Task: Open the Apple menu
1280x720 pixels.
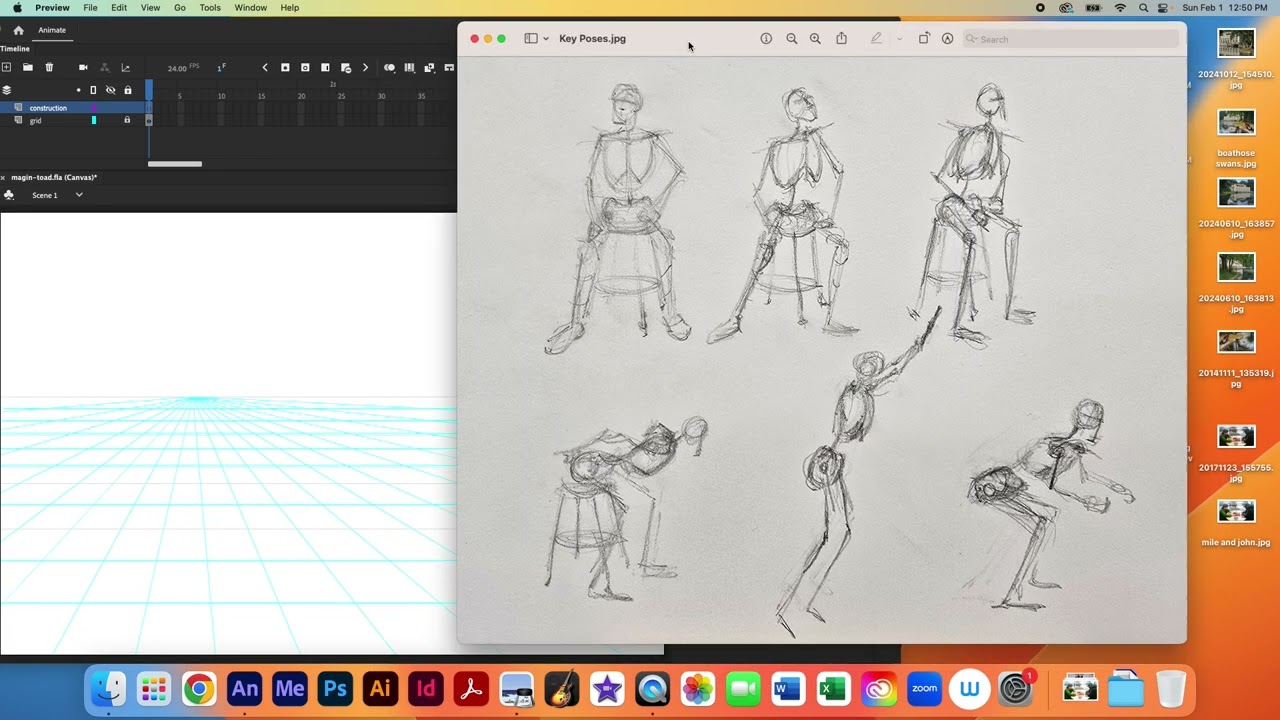Action: click(x=17, y=7)
